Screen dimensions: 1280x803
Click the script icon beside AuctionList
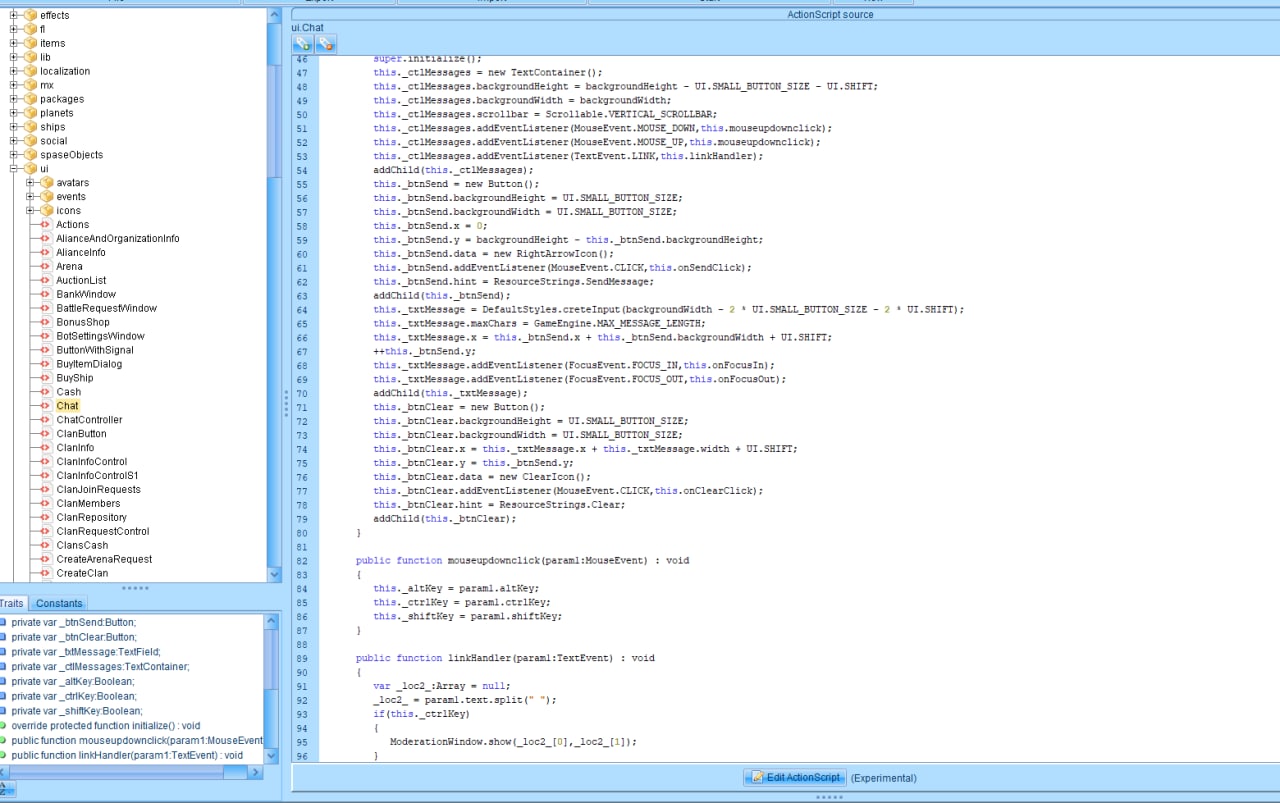[45, 281]
